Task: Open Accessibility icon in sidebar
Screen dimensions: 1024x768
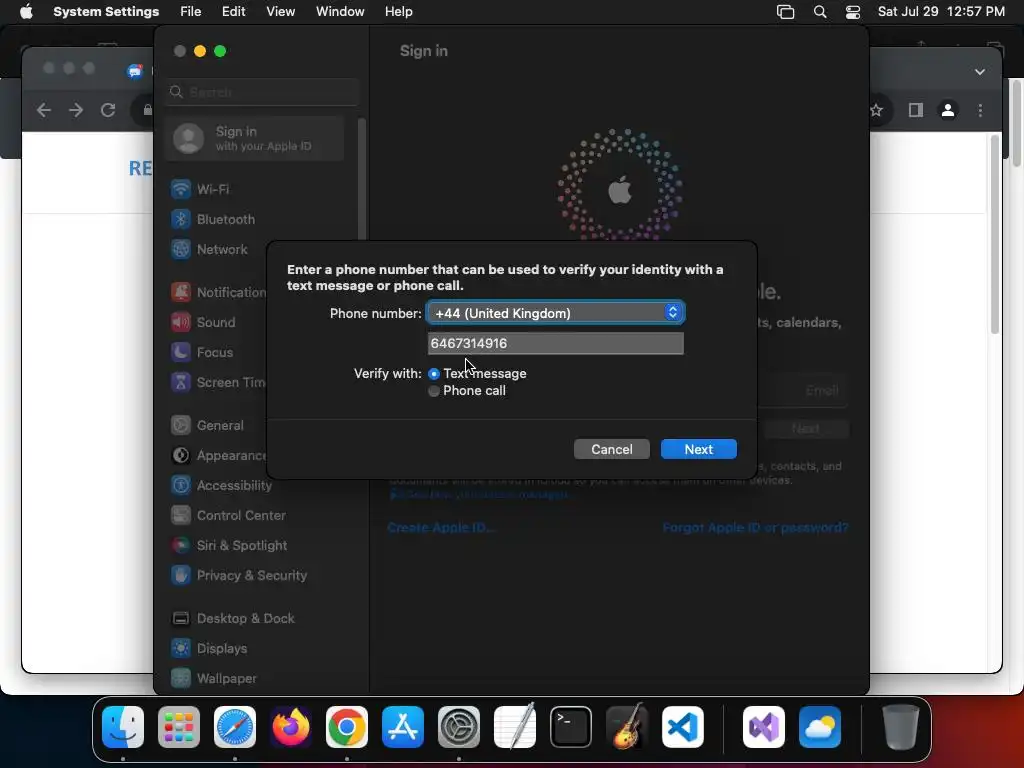Action: pyautogui.click(x=181, y=485)
